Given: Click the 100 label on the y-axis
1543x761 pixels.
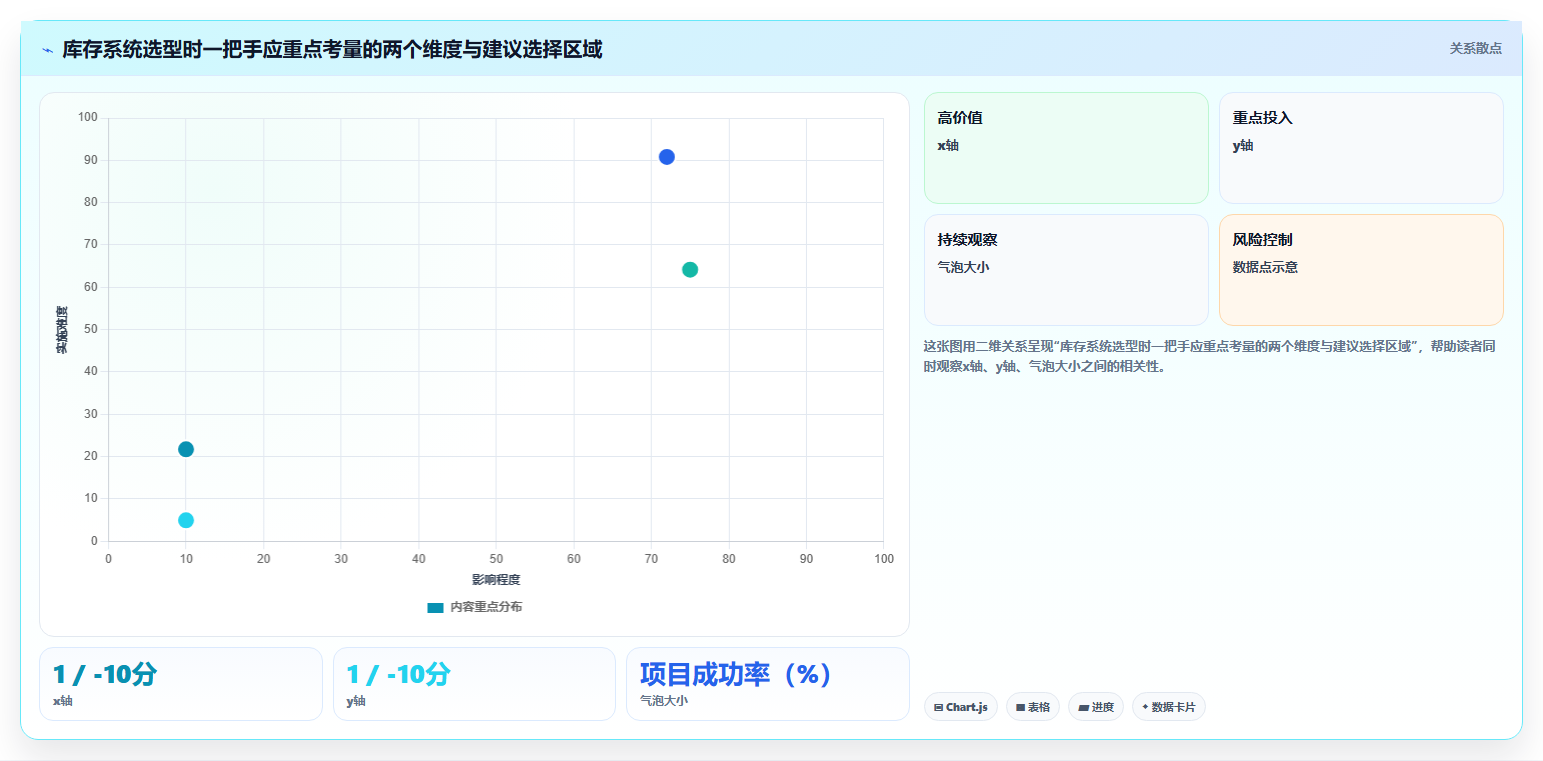Looking at the screenshot, I should coord(88,118).
